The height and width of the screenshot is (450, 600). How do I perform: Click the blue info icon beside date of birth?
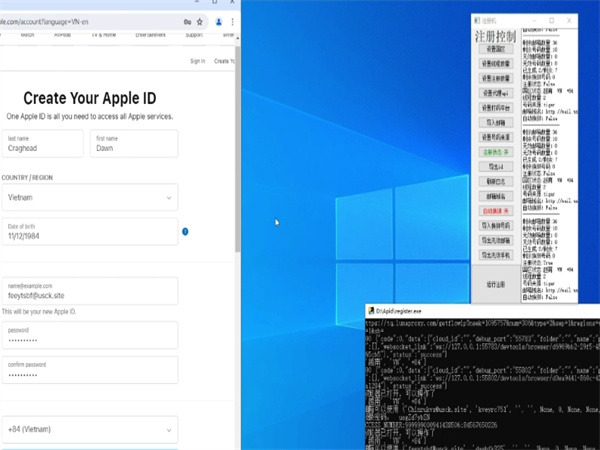(185, 232)
